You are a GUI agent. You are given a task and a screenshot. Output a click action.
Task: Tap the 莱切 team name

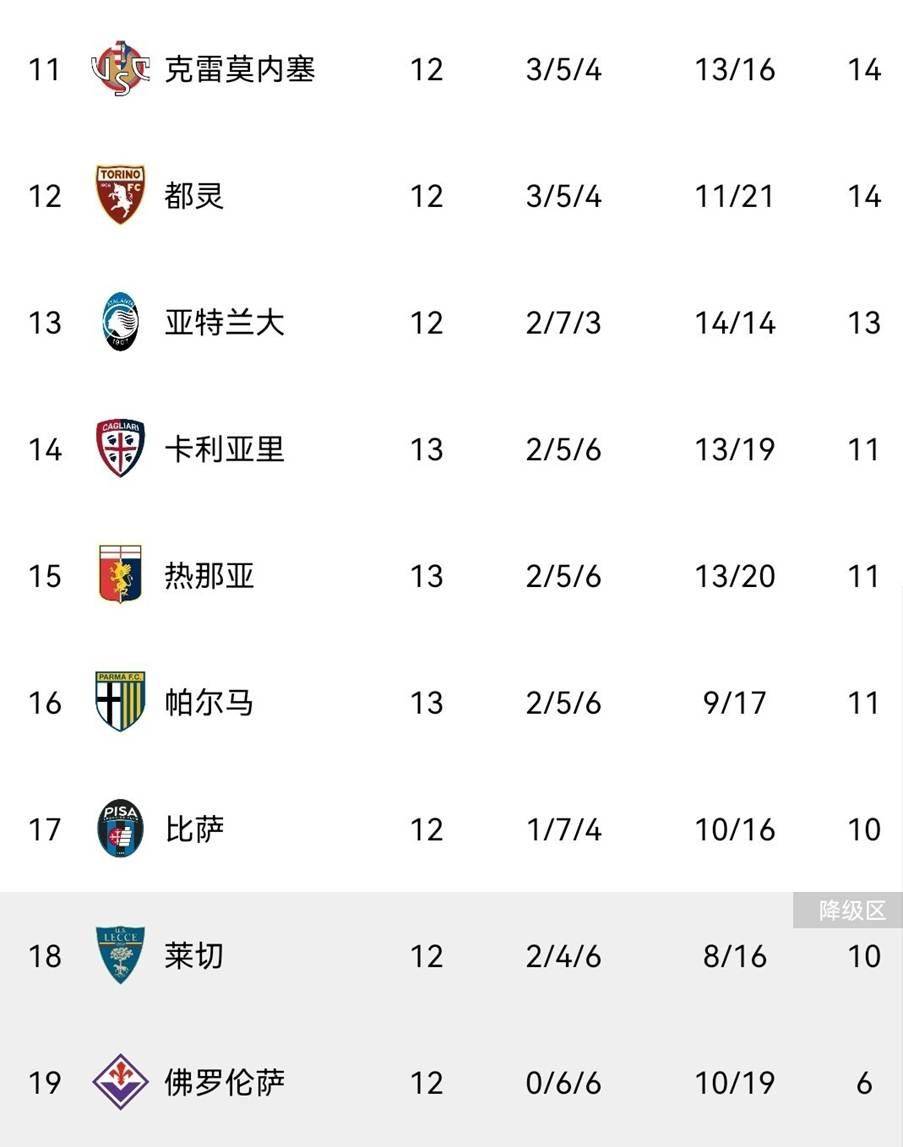(194, 956)
